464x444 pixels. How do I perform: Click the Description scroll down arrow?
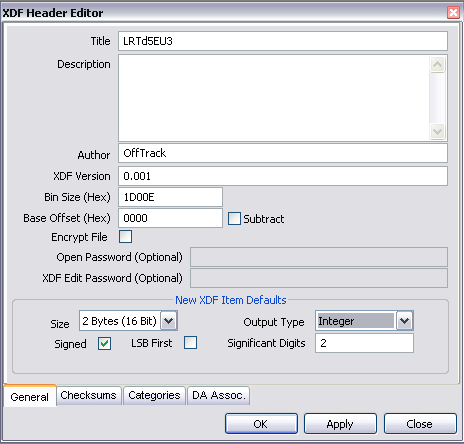(437, 131)
